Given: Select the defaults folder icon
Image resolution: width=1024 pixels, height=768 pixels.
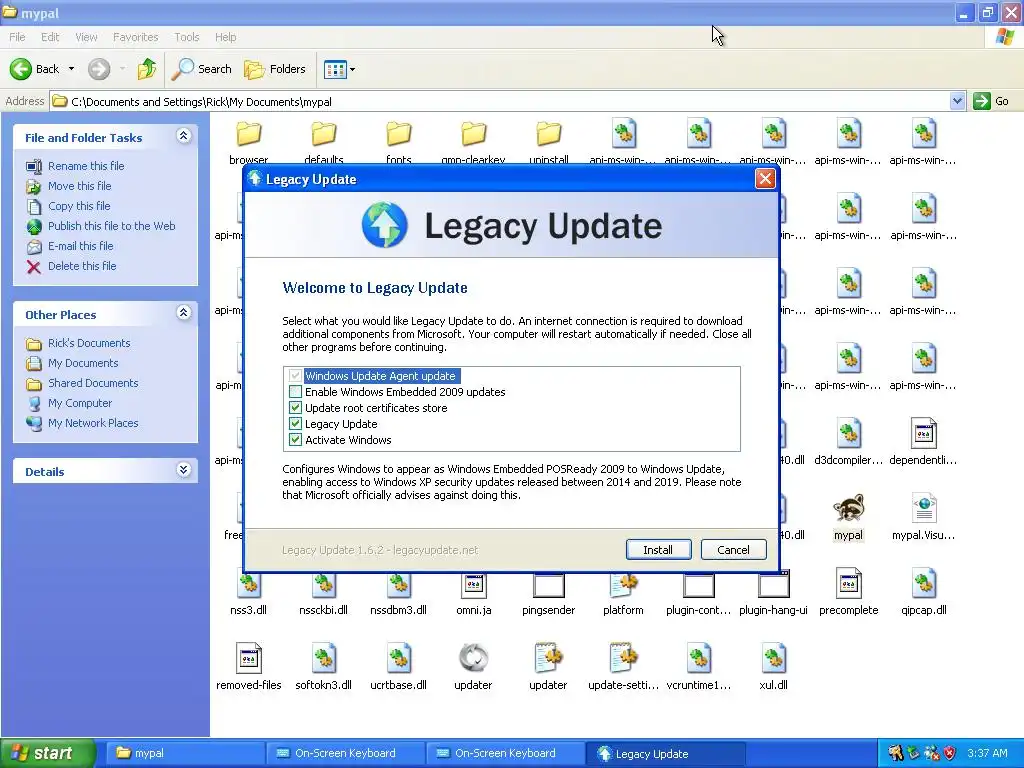Looking at the screenshot, I should click(324, 134).
